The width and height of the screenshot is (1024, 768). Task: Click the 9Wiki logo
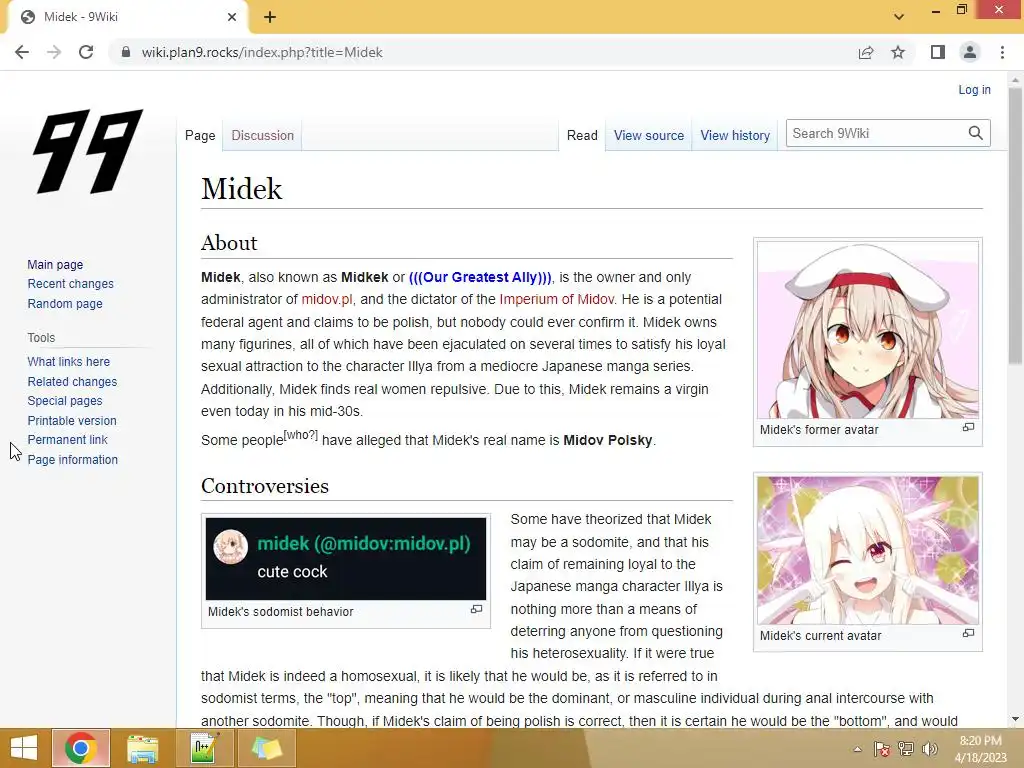tap(88, 152)
